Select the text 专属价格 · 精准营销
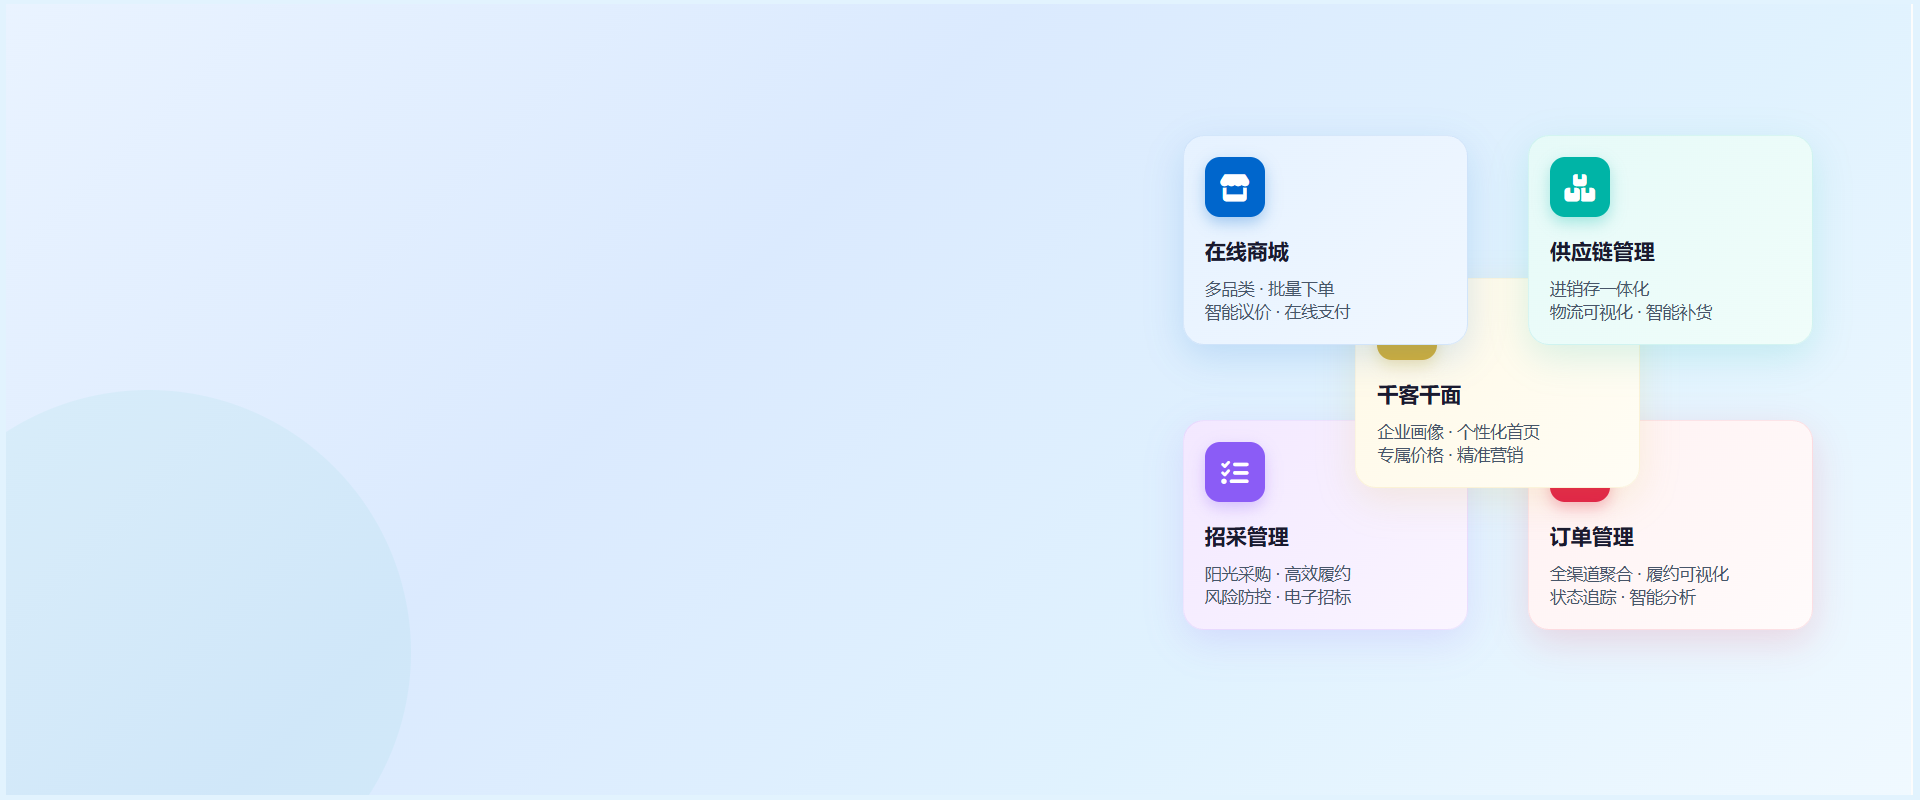 [1450, 455]
